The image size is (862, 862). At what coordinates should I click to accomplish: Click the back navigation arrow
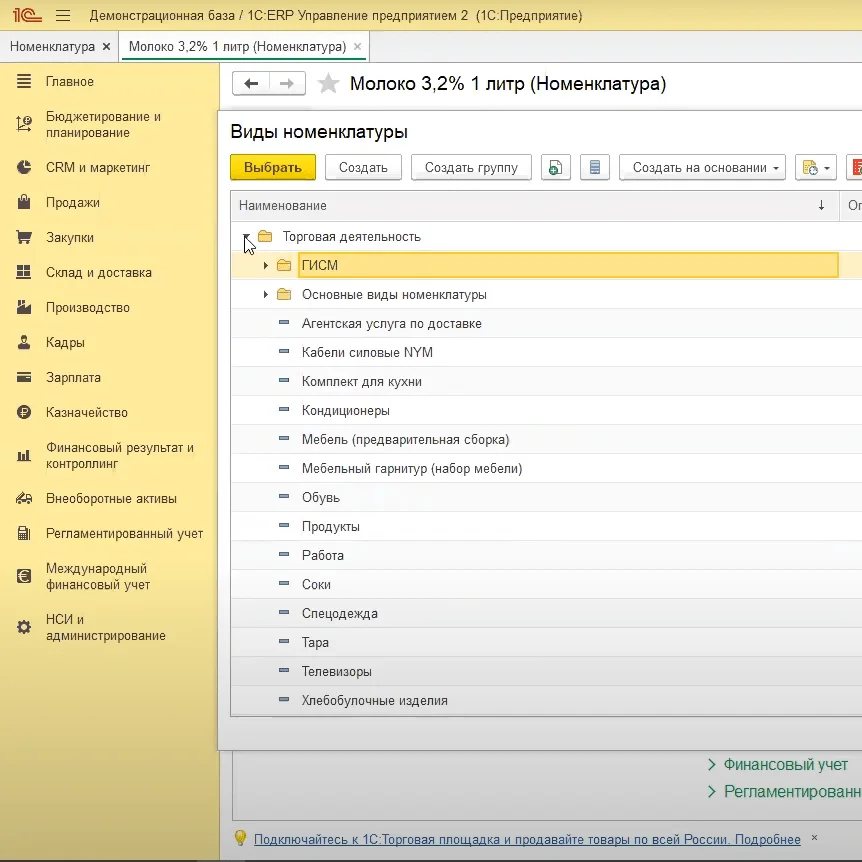(251, 84)
